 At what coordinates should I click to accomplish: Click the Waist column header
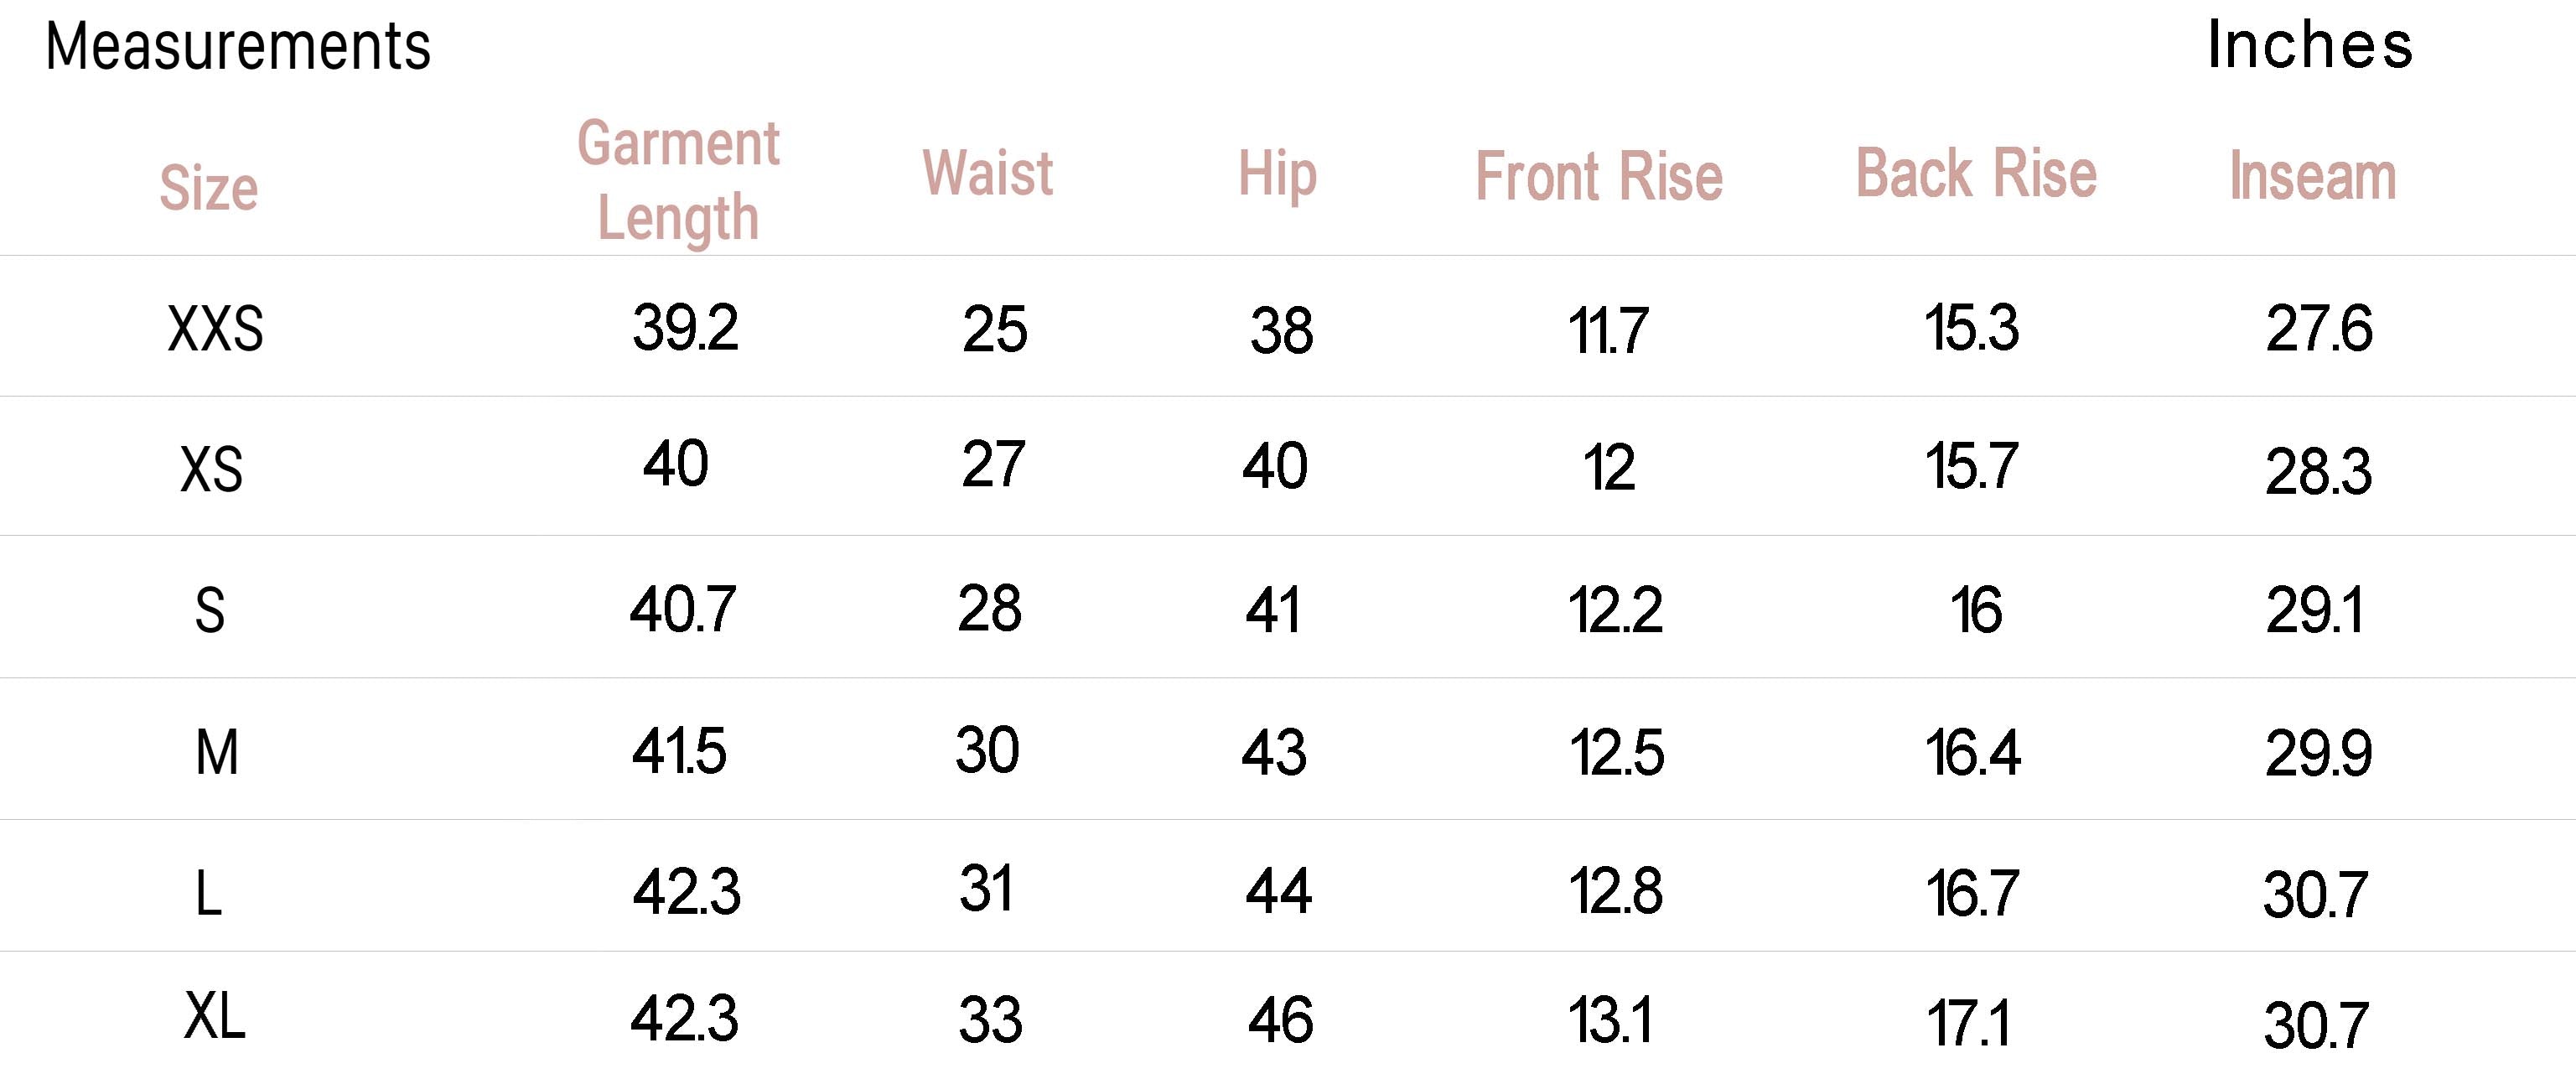click(987, 173)
